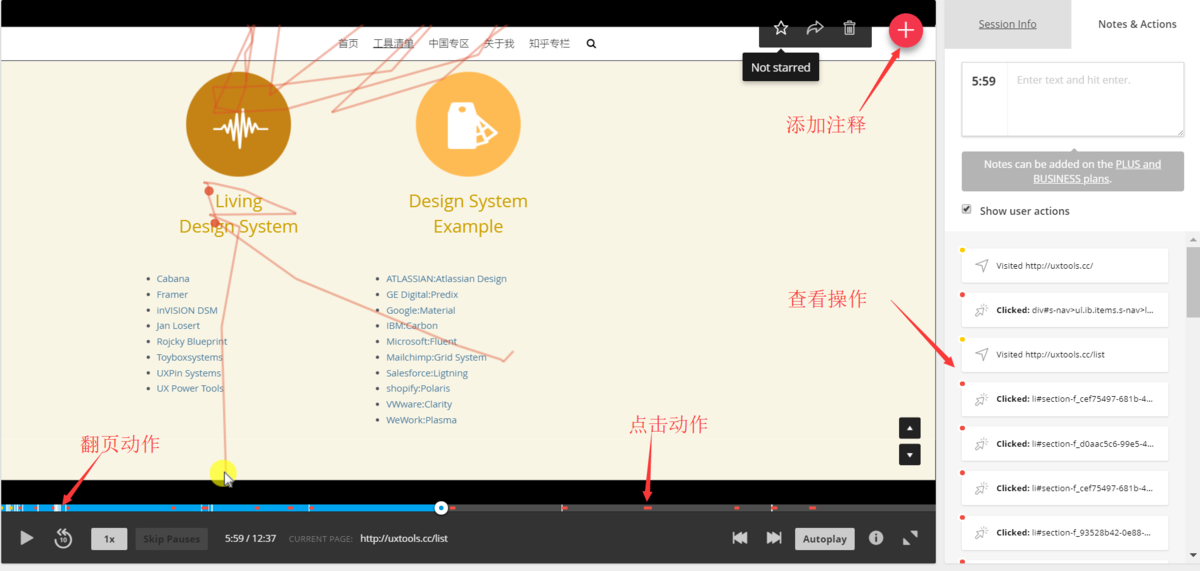Screen dimensions: 1200x571
Task: Change playback speed with the 1x button
Action: click(x=109, y=539)
